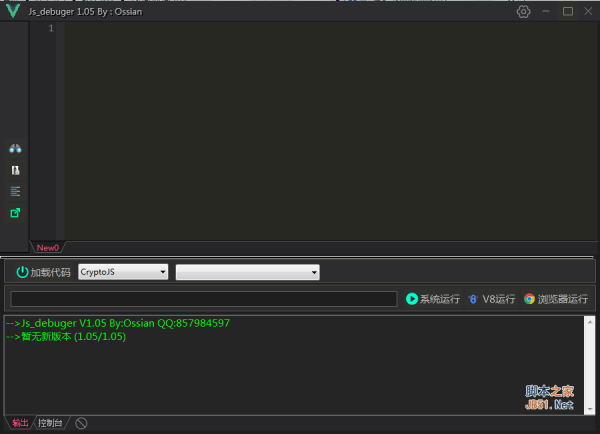Click the text lines format-code icon
Image resolution: width=600 pixels, height=434 pixels.
point(15,191)
